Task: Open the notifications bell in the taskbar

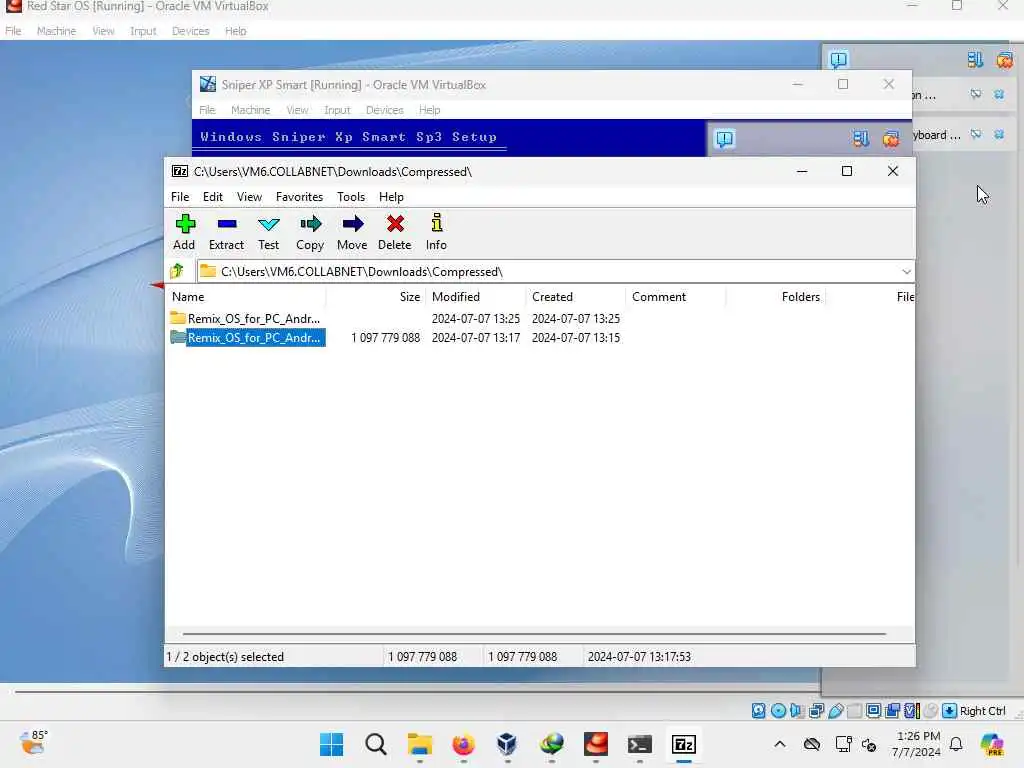Action: point(956,744)
